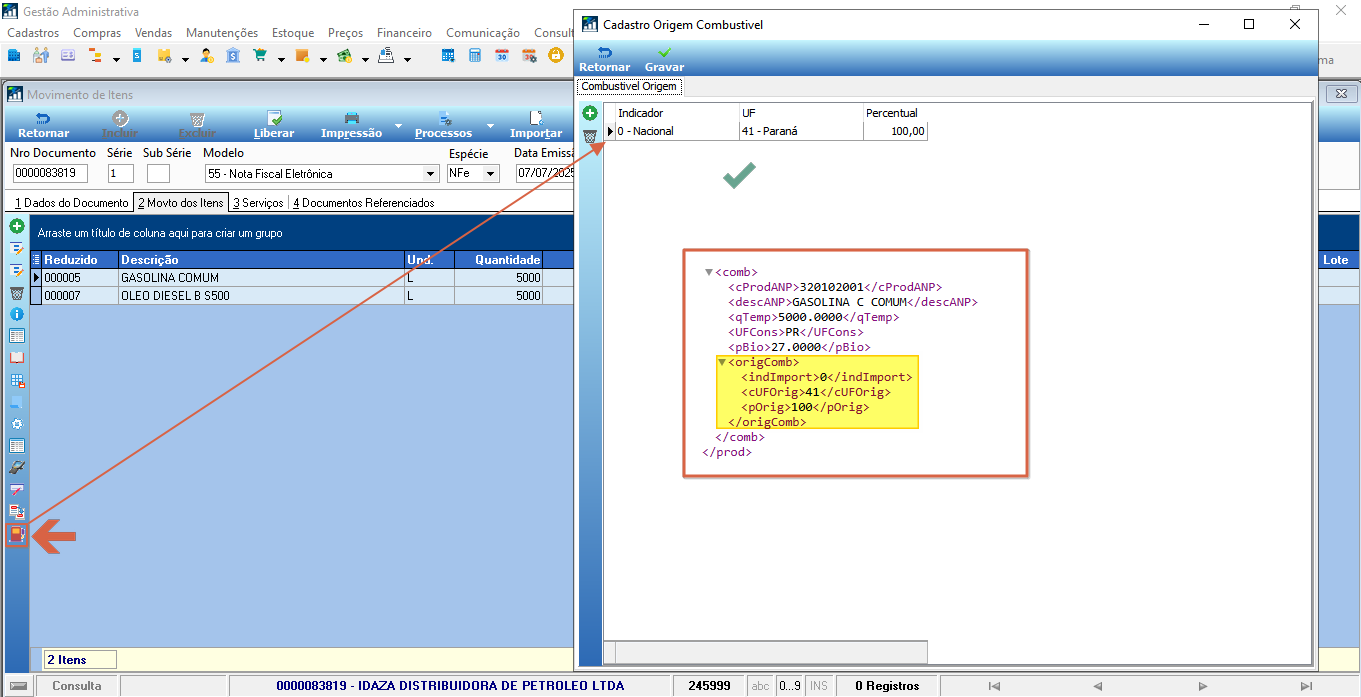The image size is (1361, 697).
Task: Open the Impressão dropdown arrow
Action: tap(398, 127)
